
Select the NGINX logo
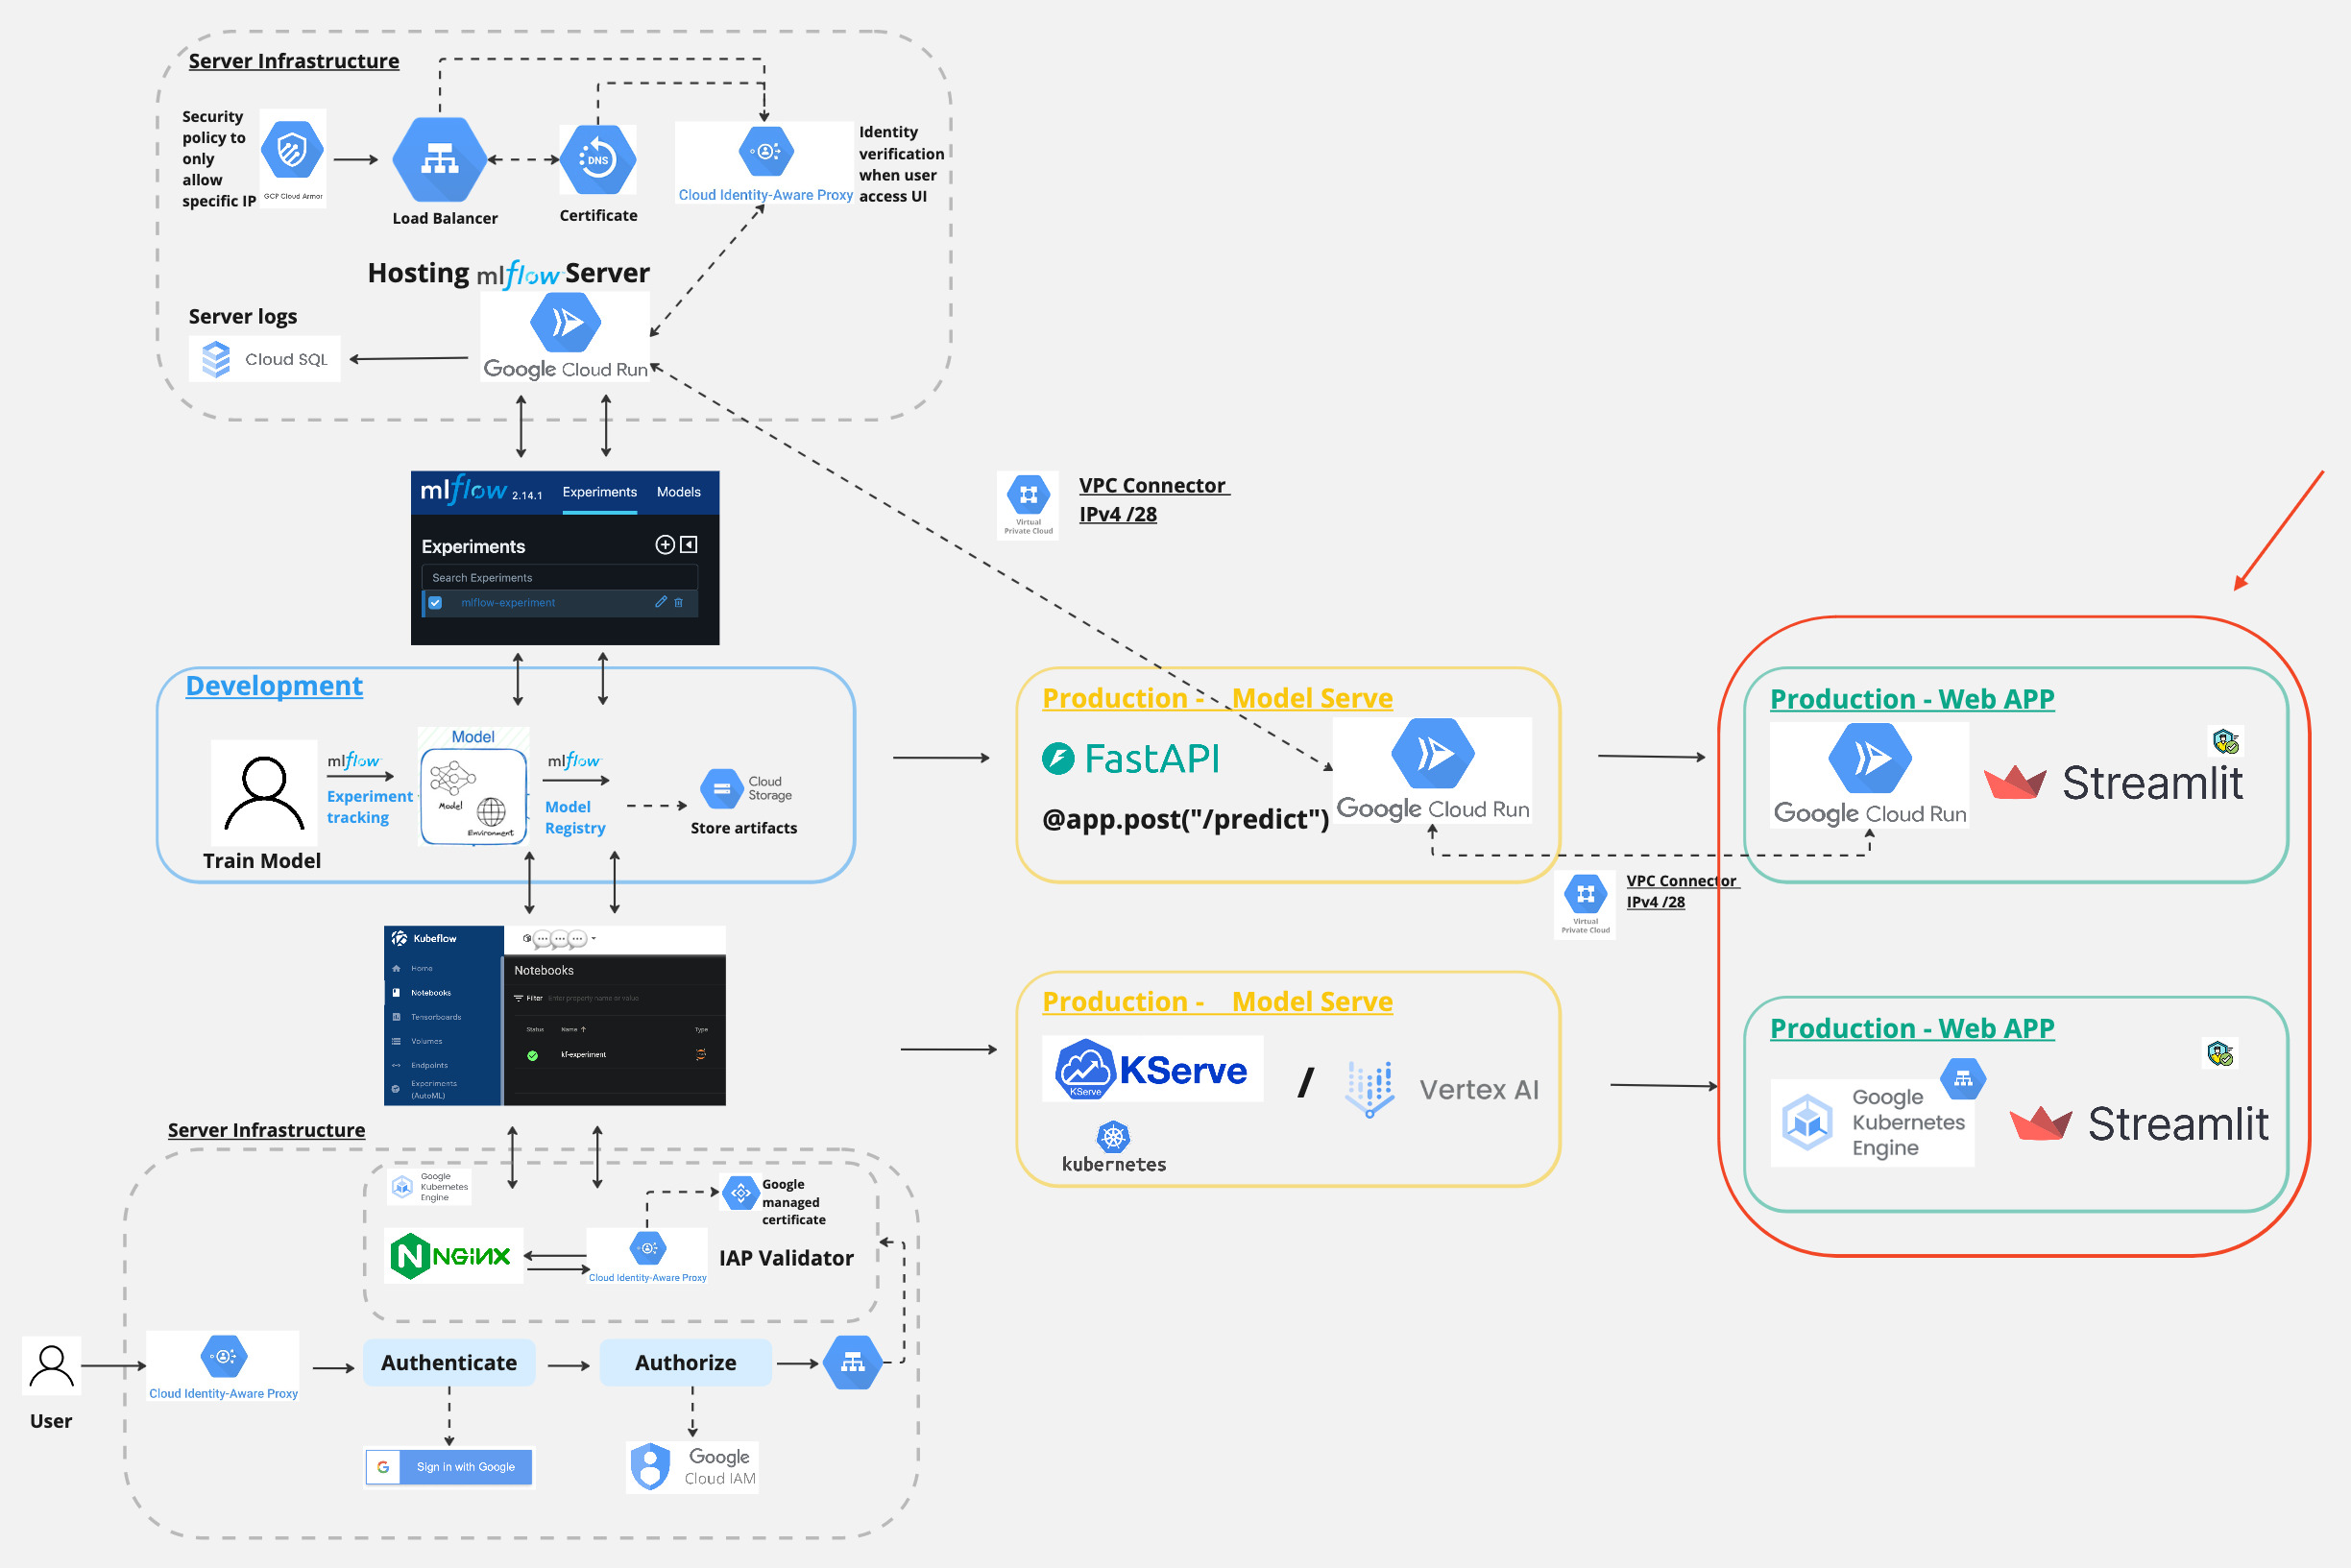coord(450,1256)
